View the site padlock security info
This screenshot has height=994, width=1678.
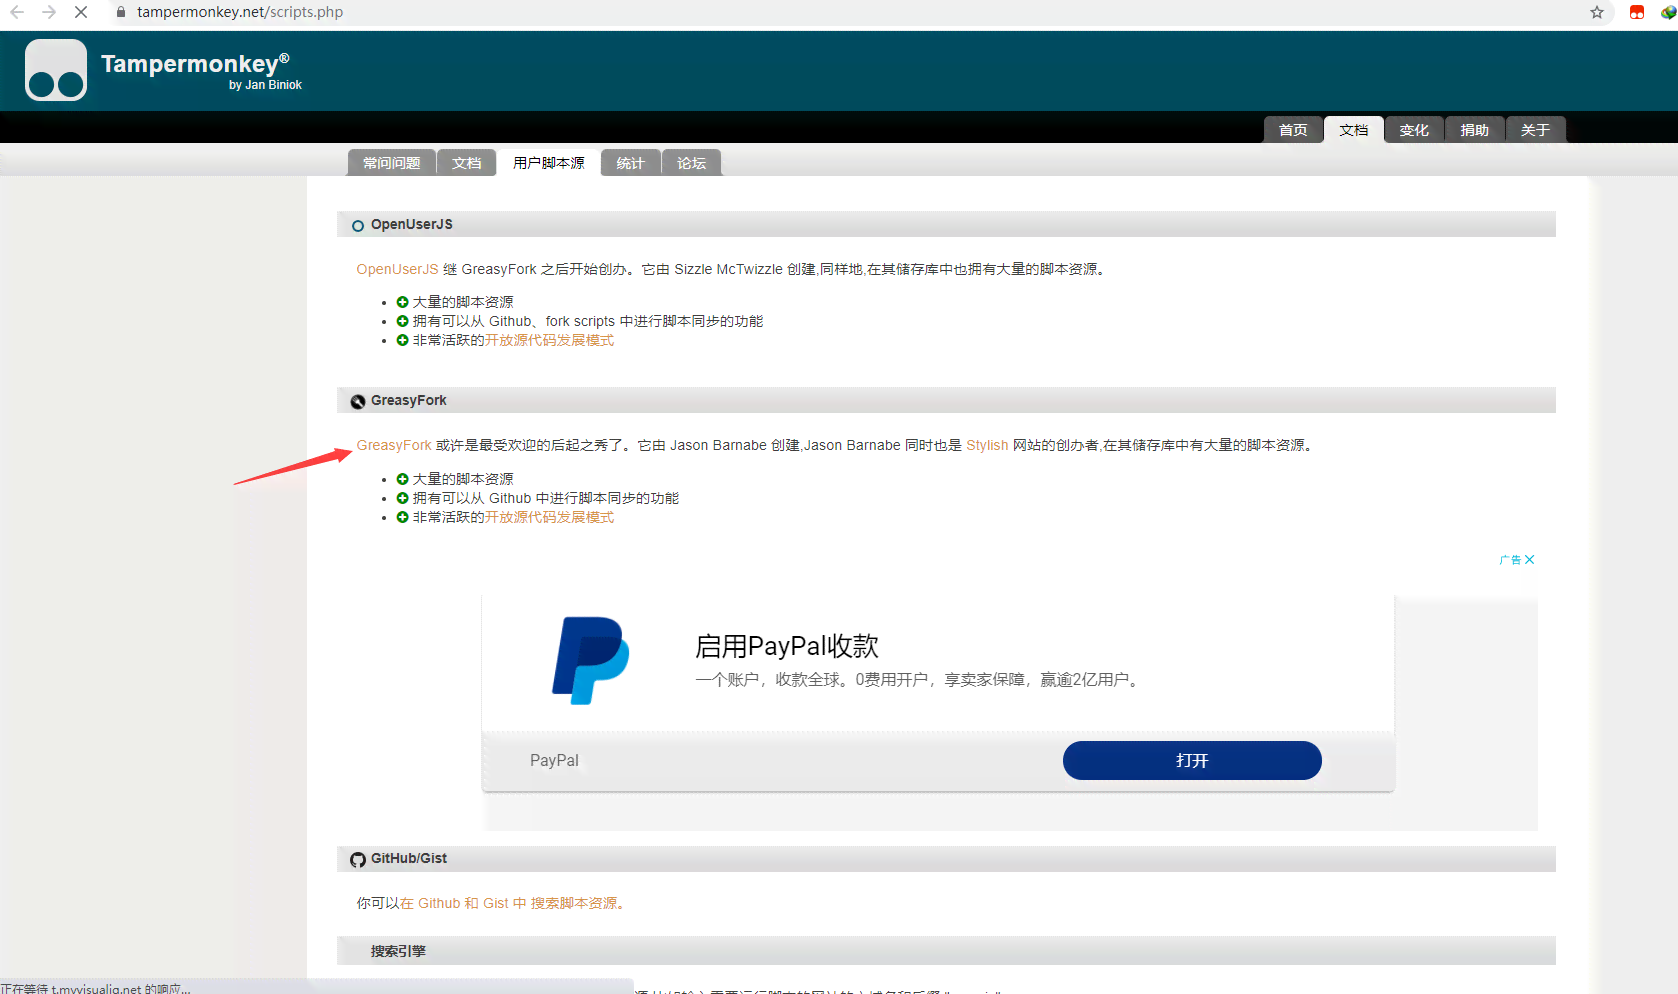pyautogui.click(x=121, y=12)
